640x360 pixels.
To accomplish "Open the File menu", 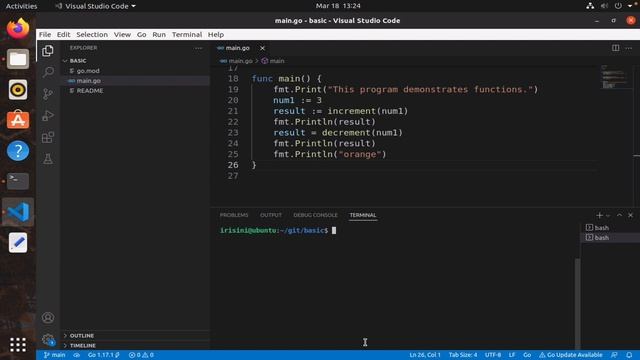I will coord(45,35).
